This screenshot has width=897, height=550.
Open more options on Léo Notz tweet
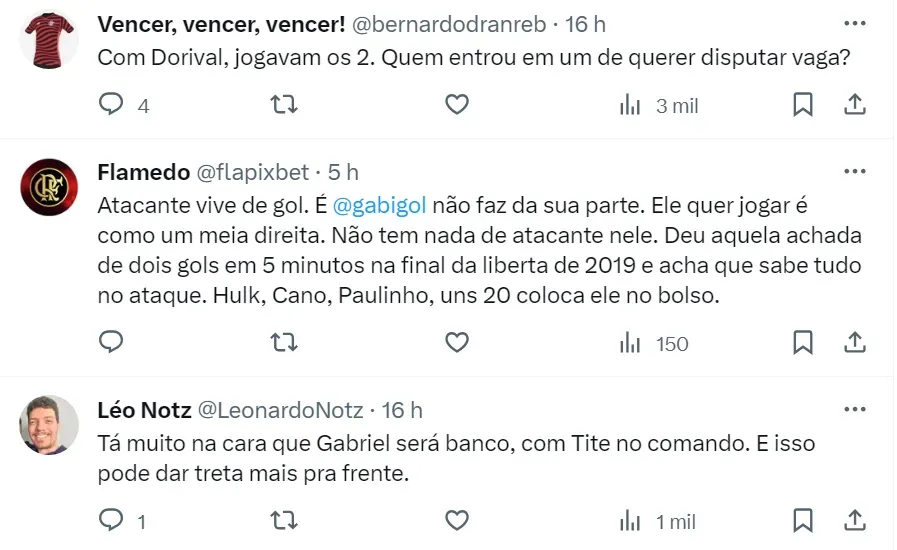click(854, 409)
